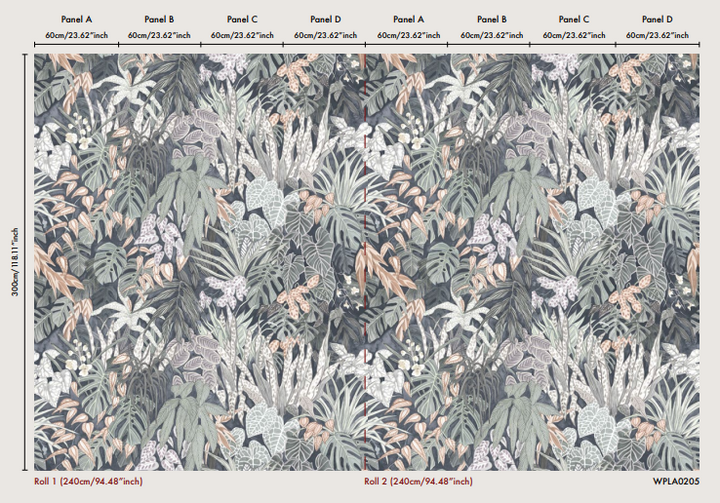The width and height of the screenshot is (720, 503).
Task: Select the Panel D label above Roll 1
Action: (x=324, y=19)
